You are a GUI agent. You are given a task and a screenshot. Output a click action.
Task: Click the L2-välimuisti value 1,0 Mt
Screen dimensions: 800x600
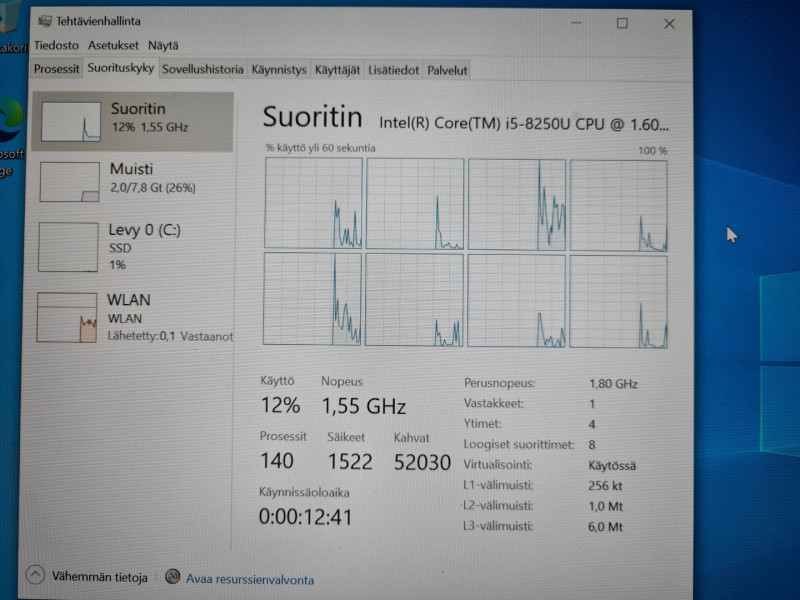[x=605, y=506]
